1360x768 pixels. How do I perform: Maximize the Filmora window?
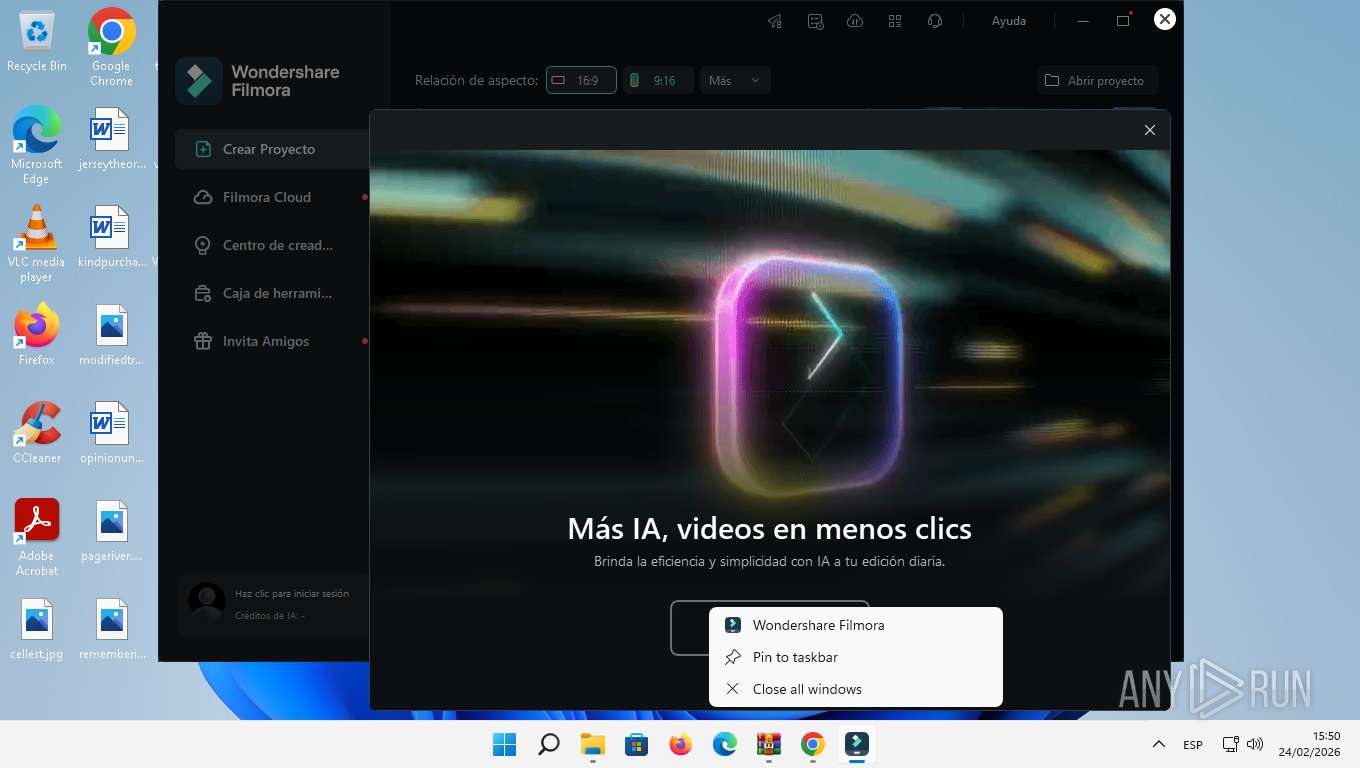coord(1123,21)
